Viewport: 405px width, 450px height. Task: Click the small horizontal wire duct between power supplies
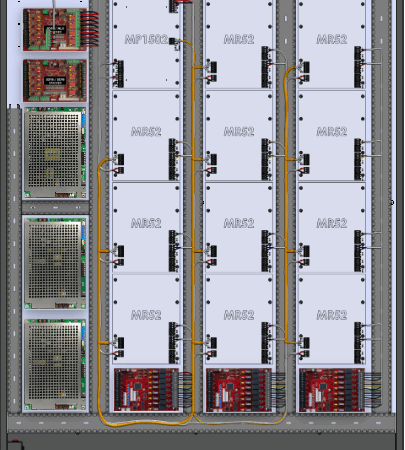click(x=55, y=208)
